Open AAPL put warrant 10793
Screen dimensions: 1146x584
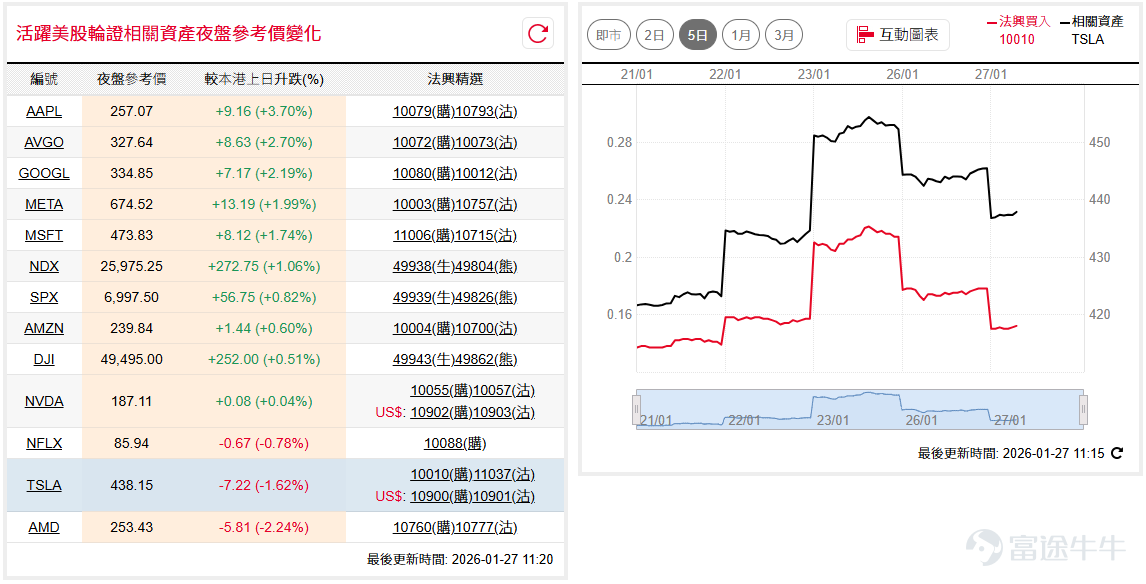[486, 111]
